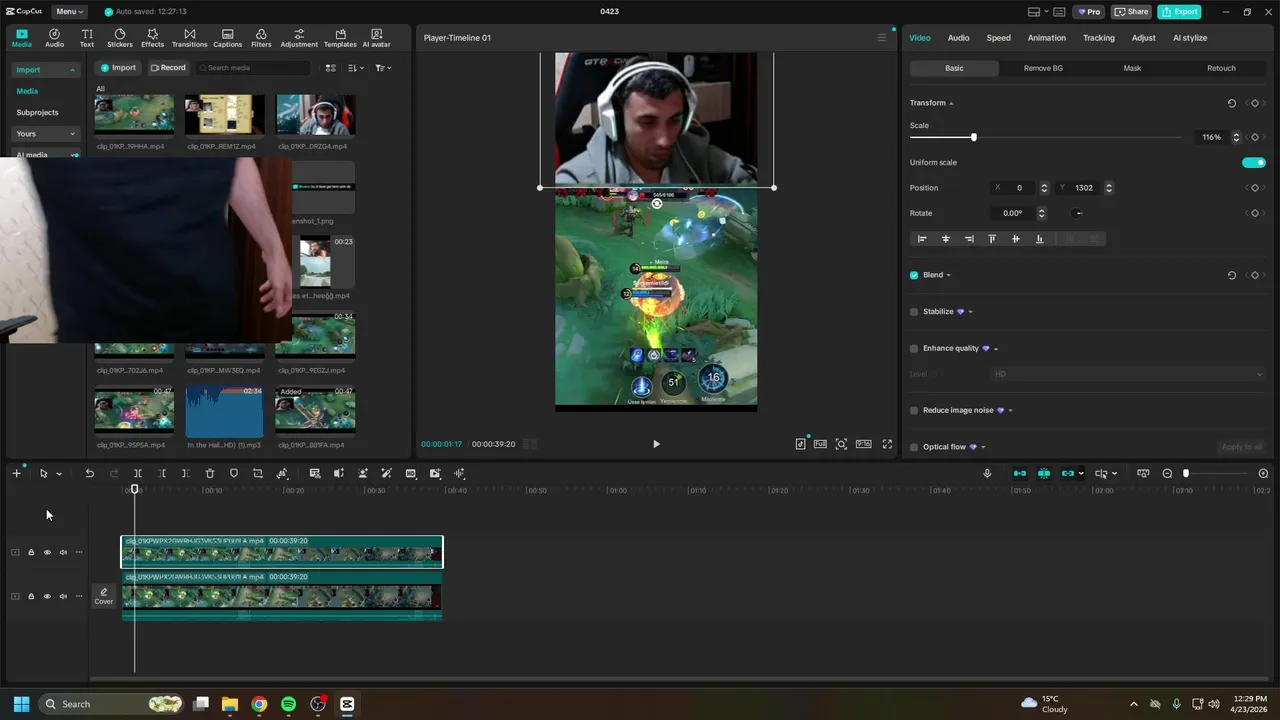
Task: Open the Templates panel
Action: (x=340, y=38)
